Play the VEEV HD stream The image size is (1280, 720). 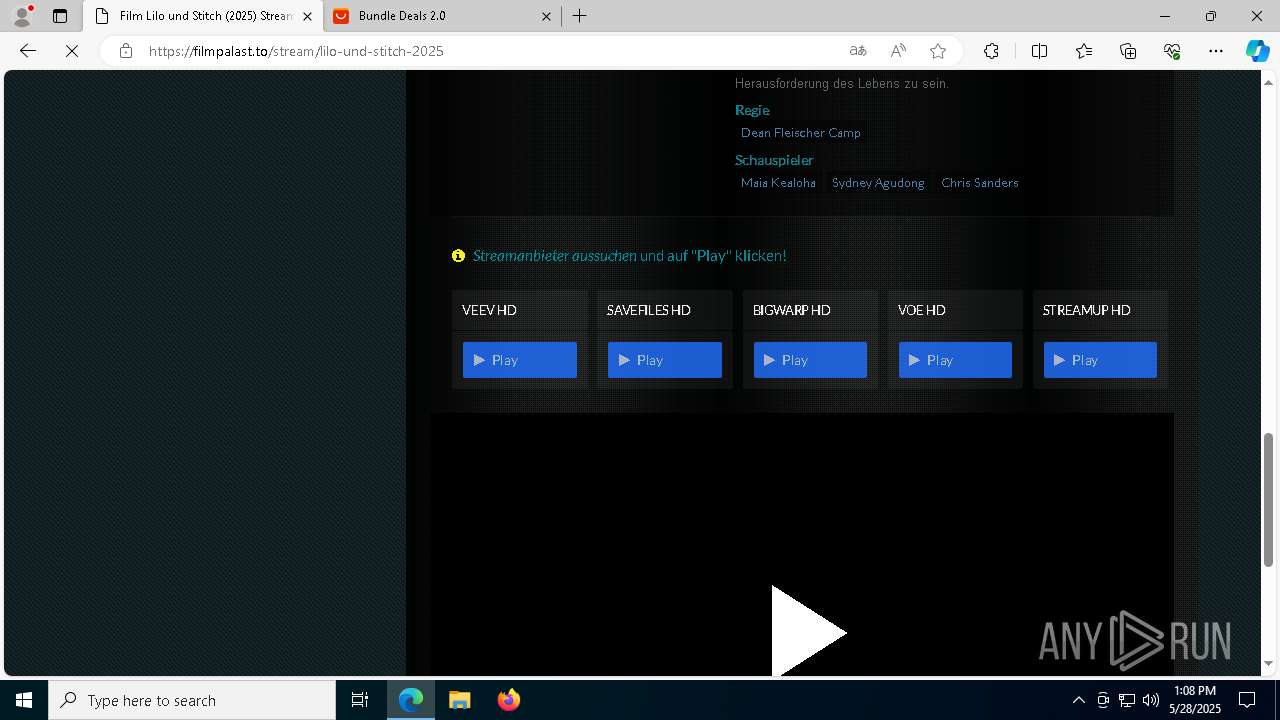[x=520, y=360]
